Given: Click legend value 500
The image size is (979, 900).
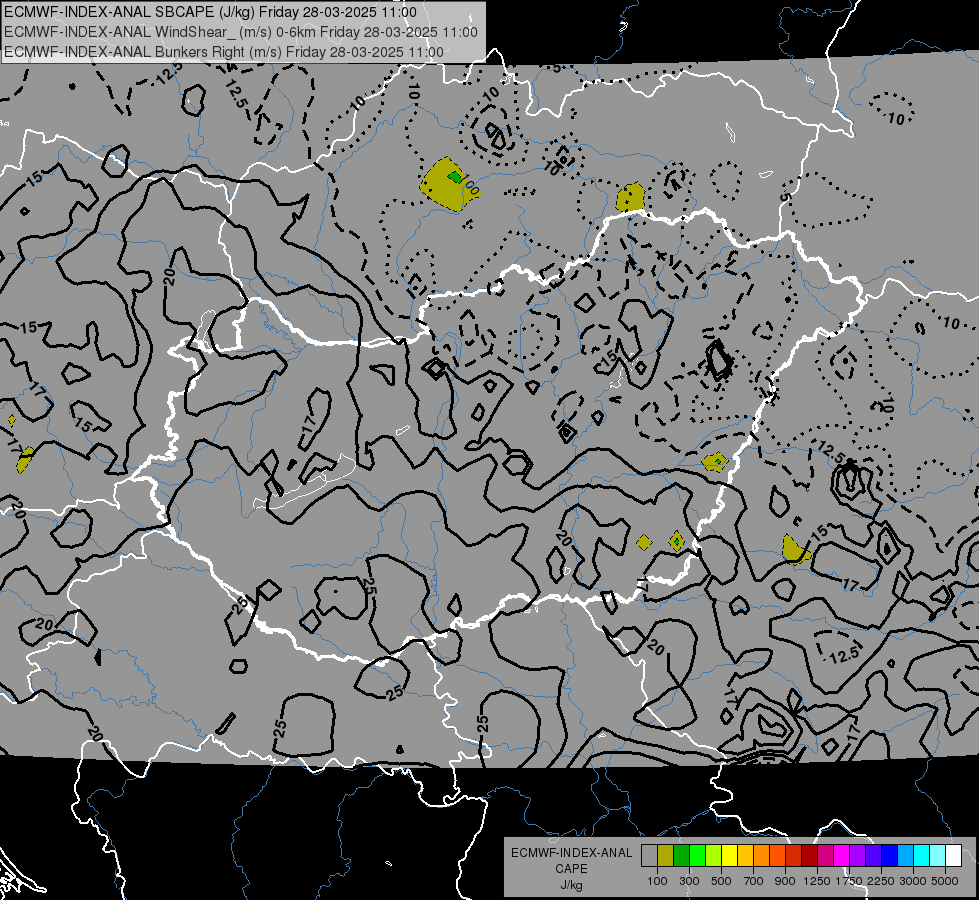Looking at the screenshot, I should pos(721,881).
